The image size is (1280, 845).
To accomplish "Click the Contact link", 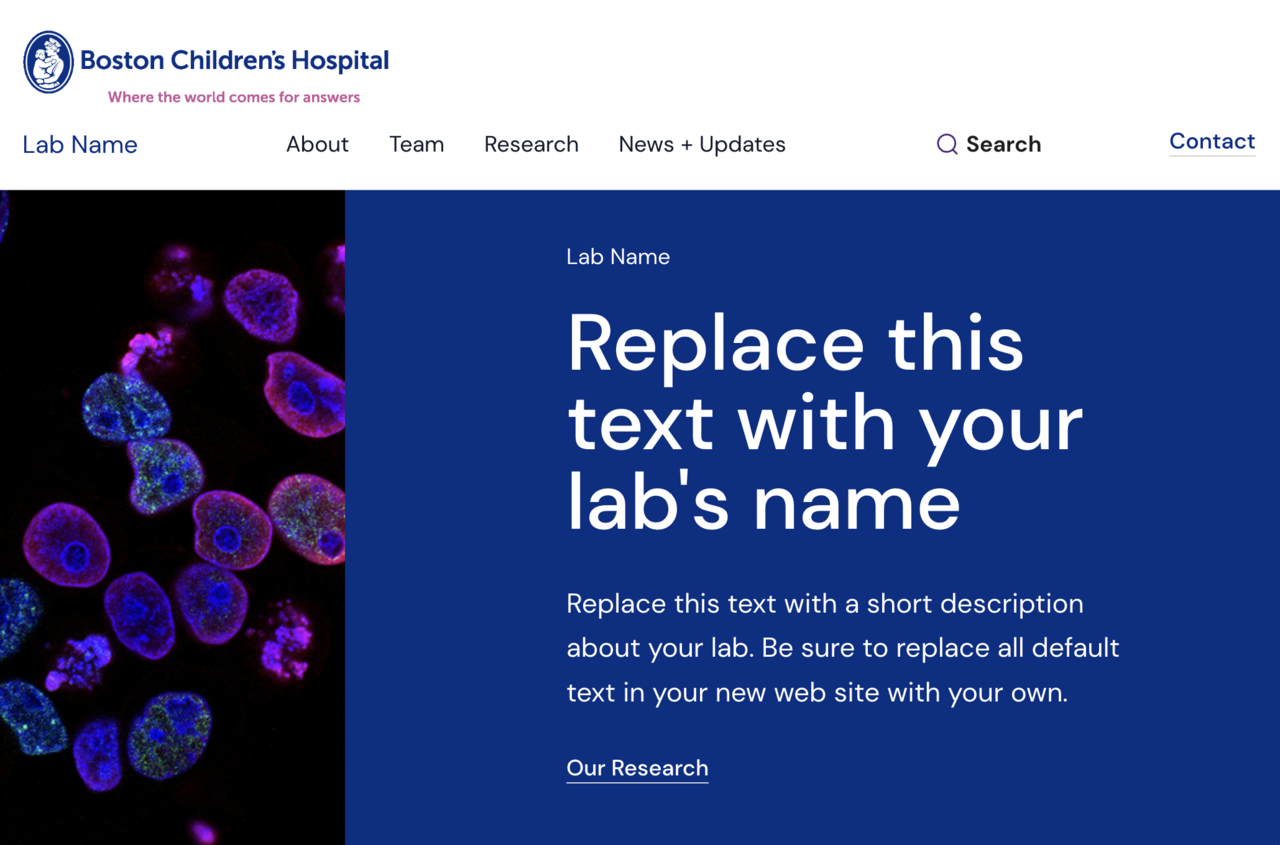I will pos(1212,141).
